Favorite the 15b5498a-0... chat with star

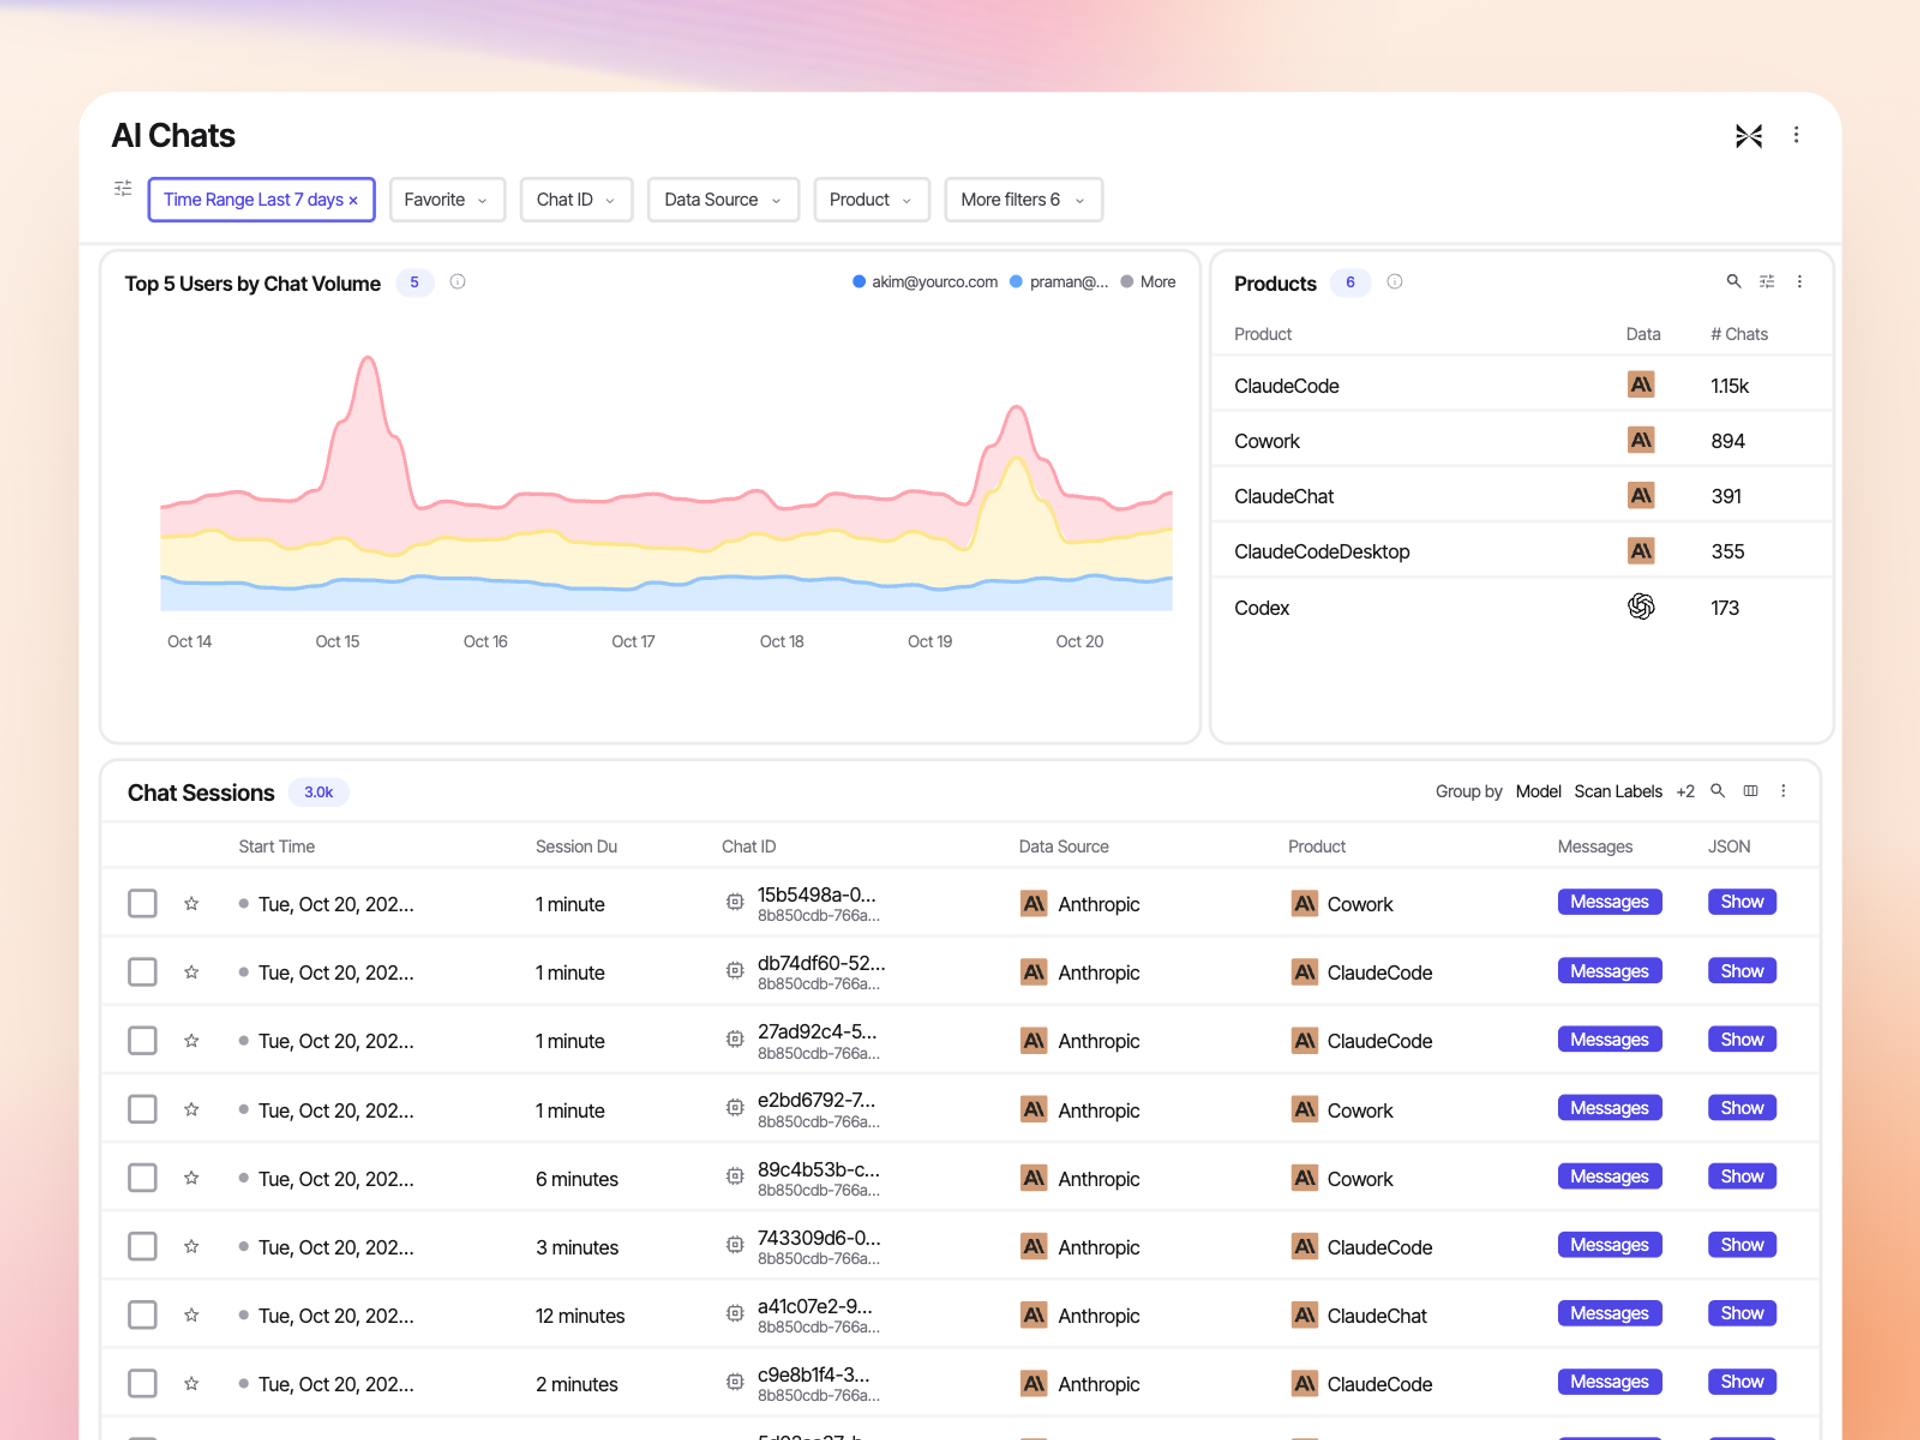click(x=191, y=904)
